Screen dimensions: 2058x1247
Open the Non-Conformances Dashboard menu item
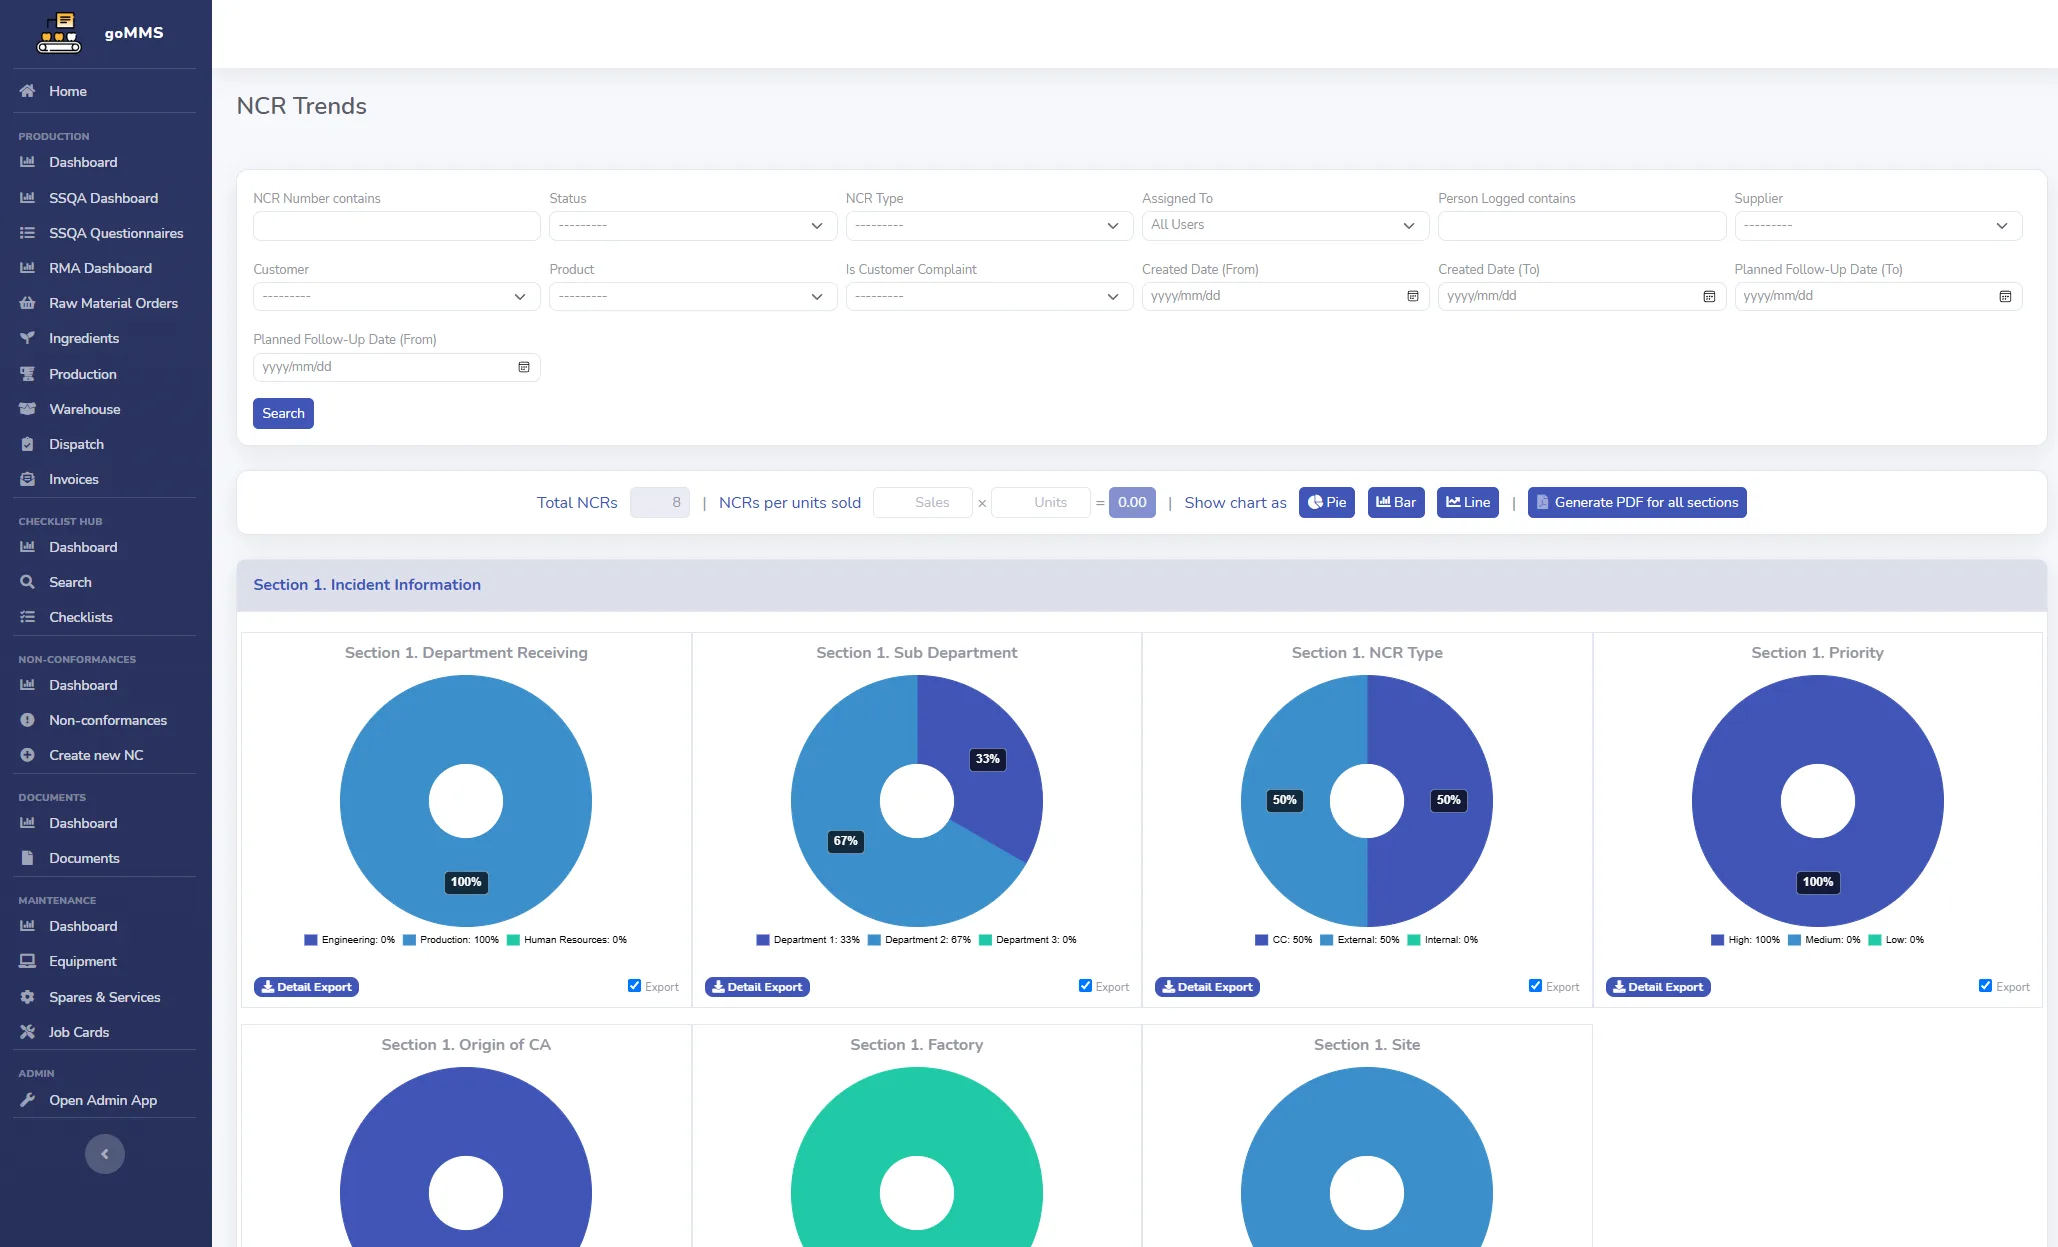(83, 685)
